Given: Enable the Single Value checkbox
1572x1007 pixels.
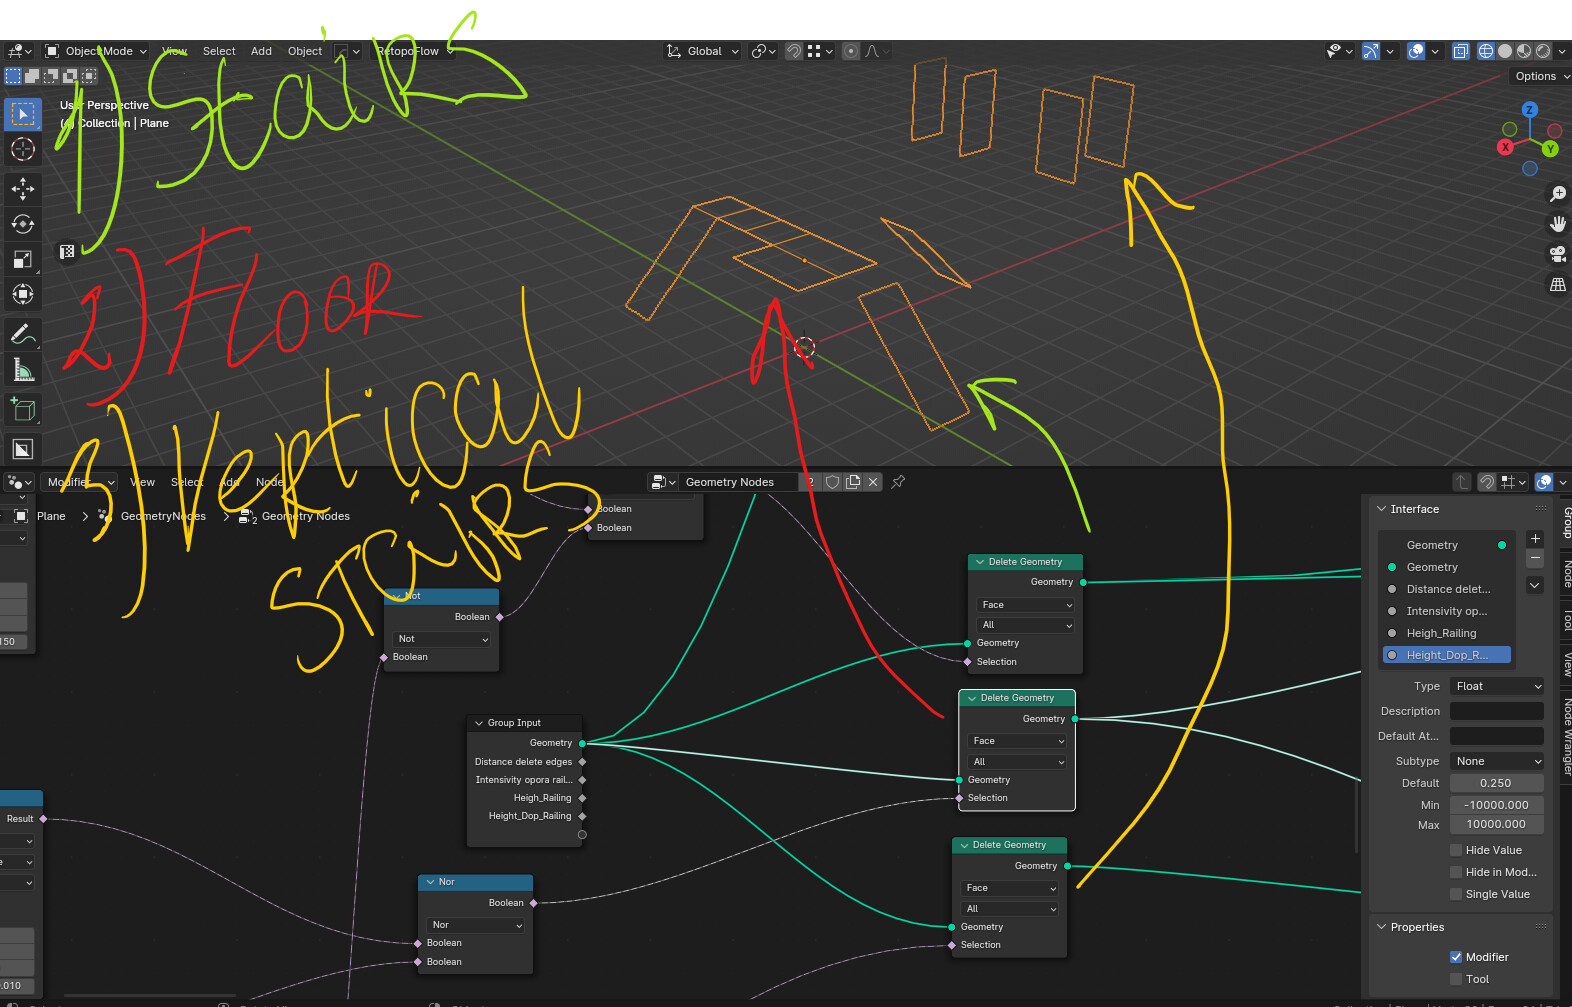Looking at the screenshot, I should (x=1456, y=894).
